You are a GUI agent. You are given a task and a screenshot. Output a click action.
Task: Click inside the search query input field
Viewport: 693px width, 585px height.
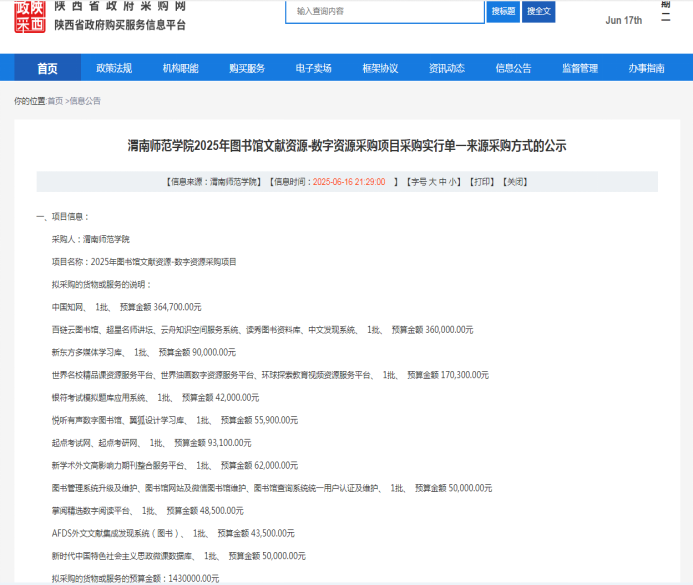pos(385,11)
